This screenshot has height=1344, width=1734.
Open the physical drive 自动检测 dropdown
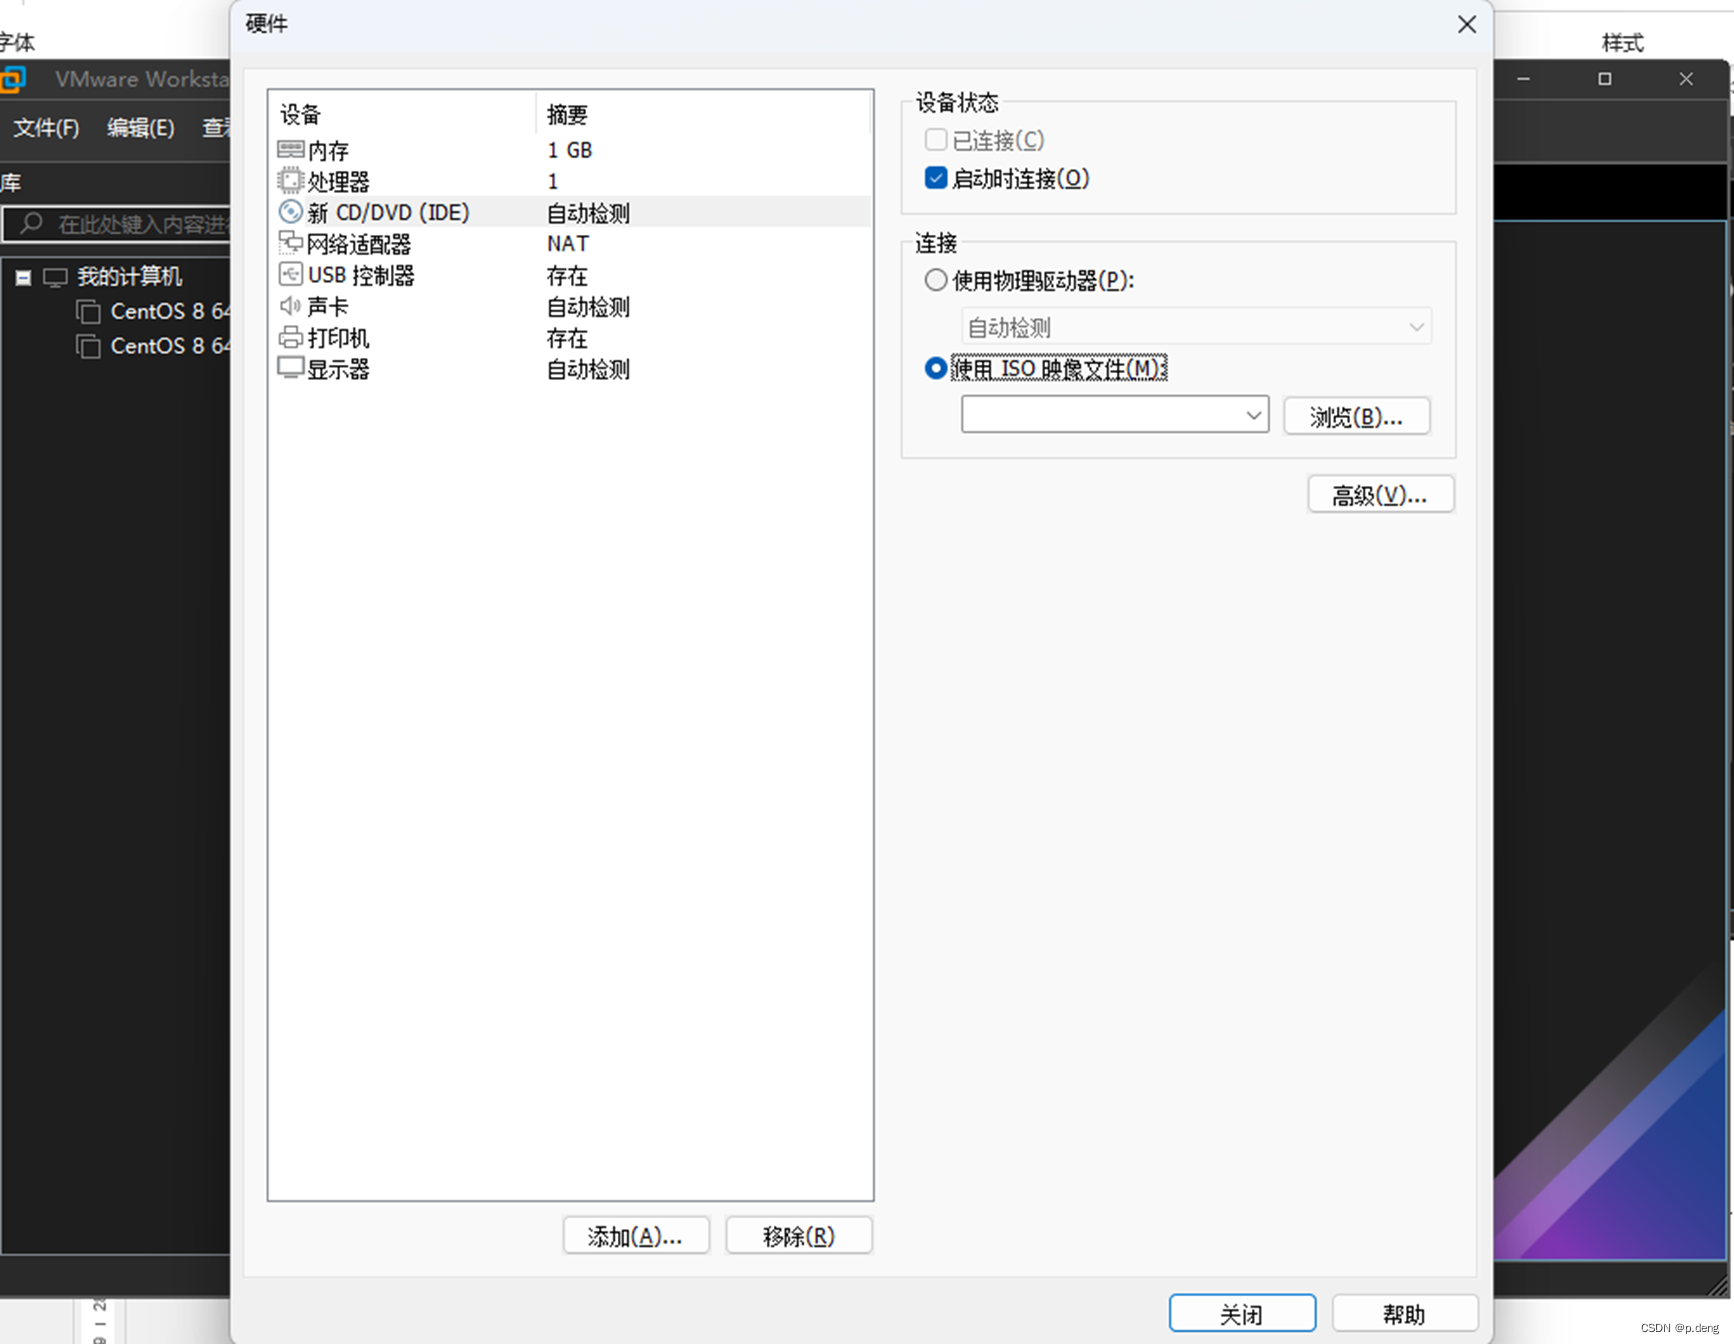(1196, 327)
